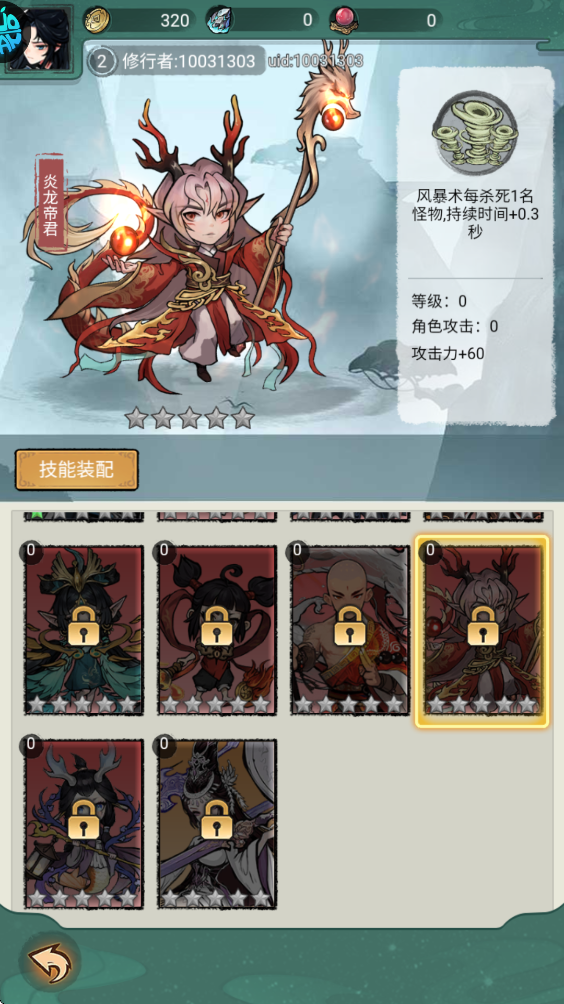The height and width of the screenshot is (1004, 564).
Task: Tap the red orb currency icon
Action: point(344,20)
